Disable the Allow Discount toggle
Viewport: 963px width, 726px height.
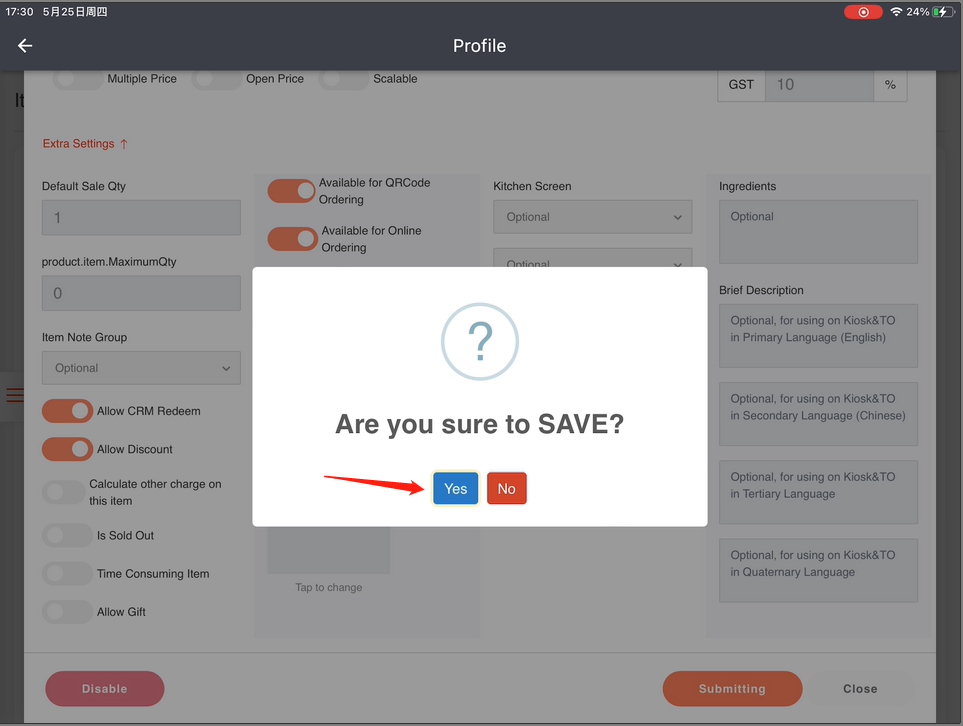[67, 450]
